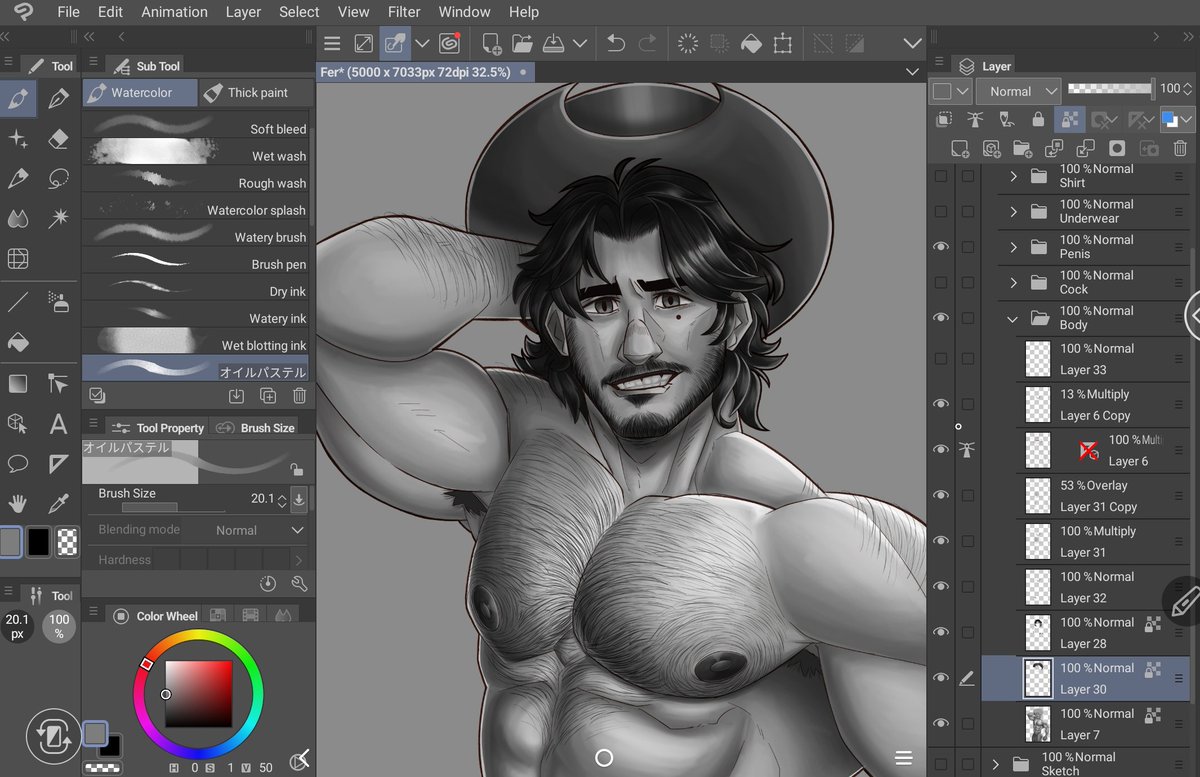Image resolution: width=1200 pixels, height=777 pixels.
Task: Expand the Shirt layer folder
Action: tap(1013, 176)
